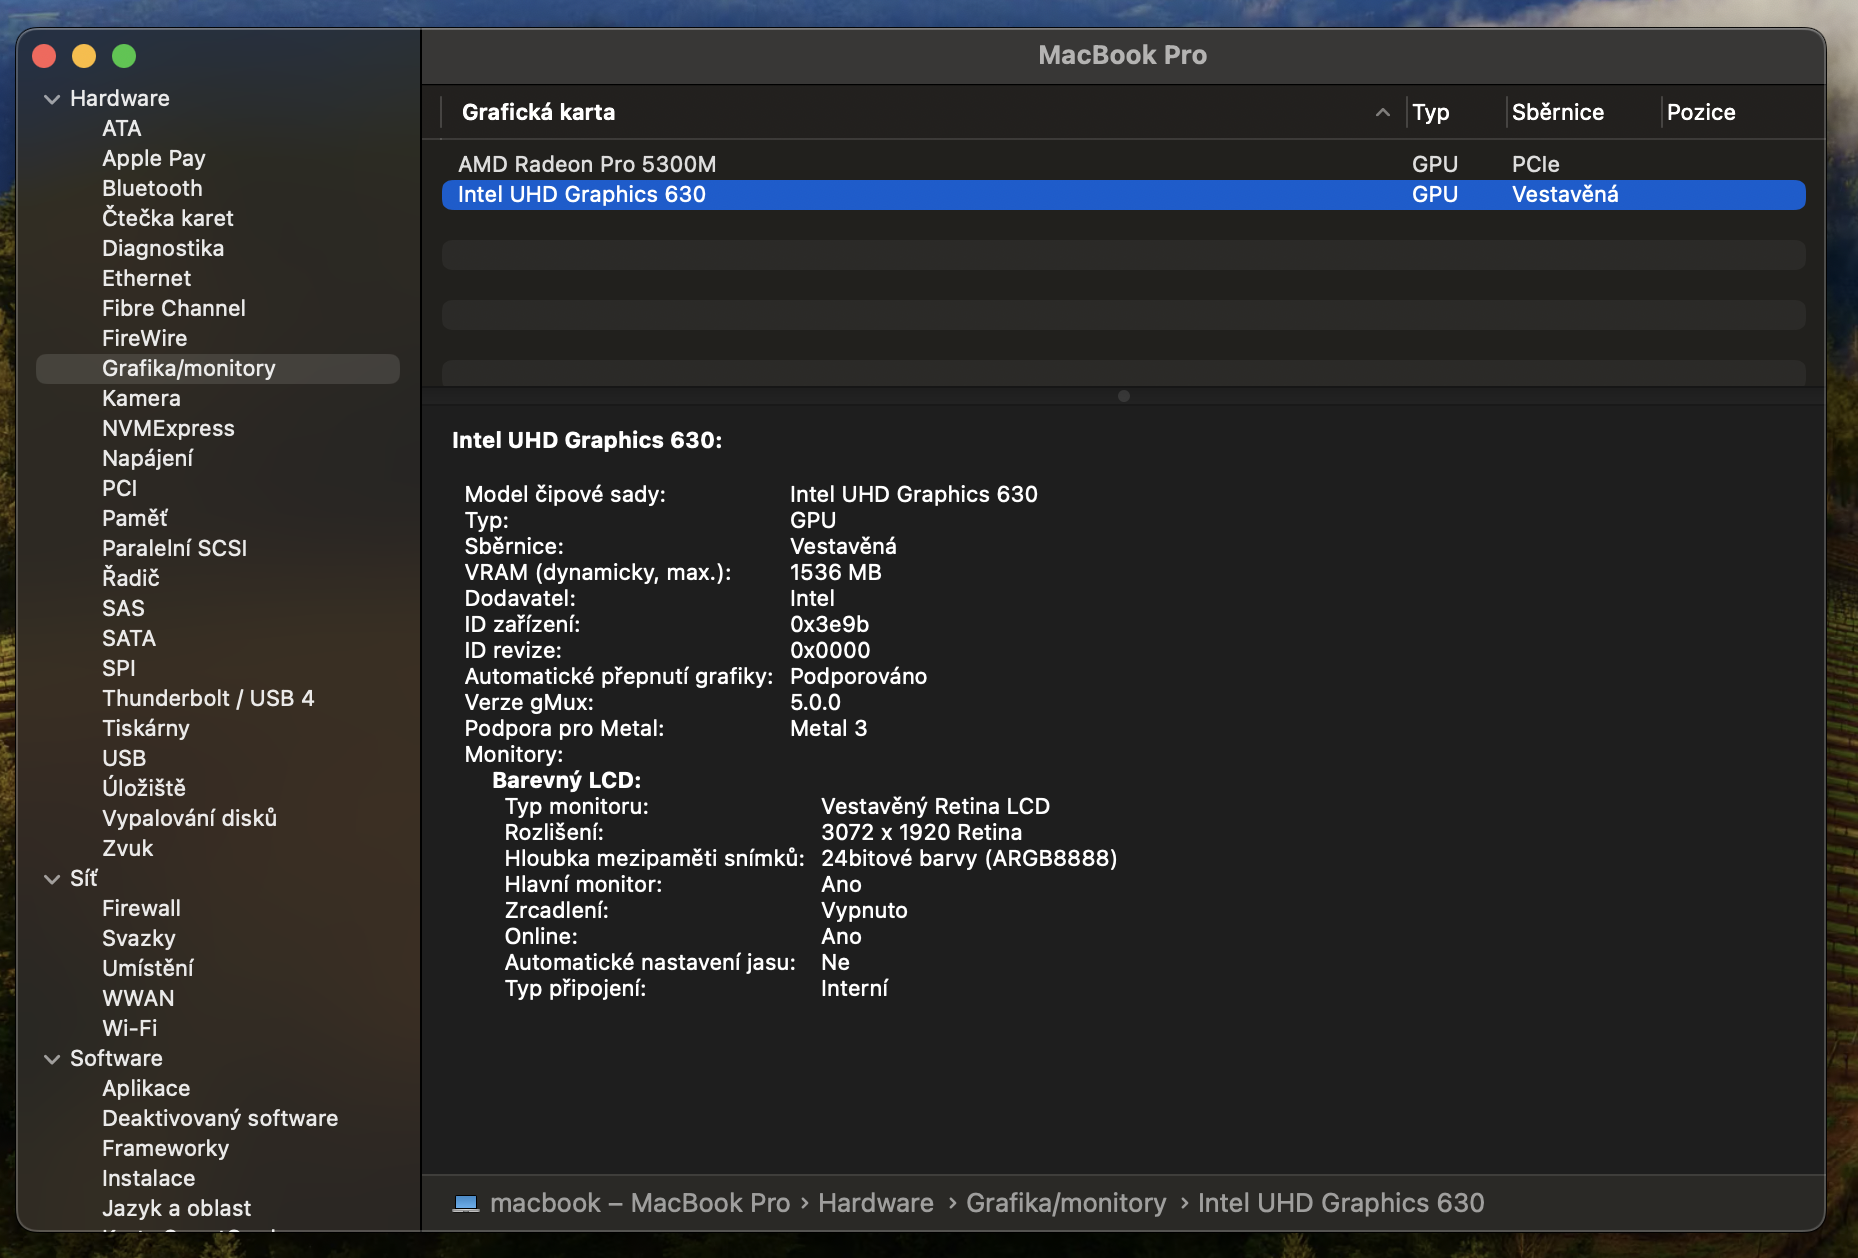Click the gMux version value 5.0.0
1858x1258 pixels.
point(815,702)
